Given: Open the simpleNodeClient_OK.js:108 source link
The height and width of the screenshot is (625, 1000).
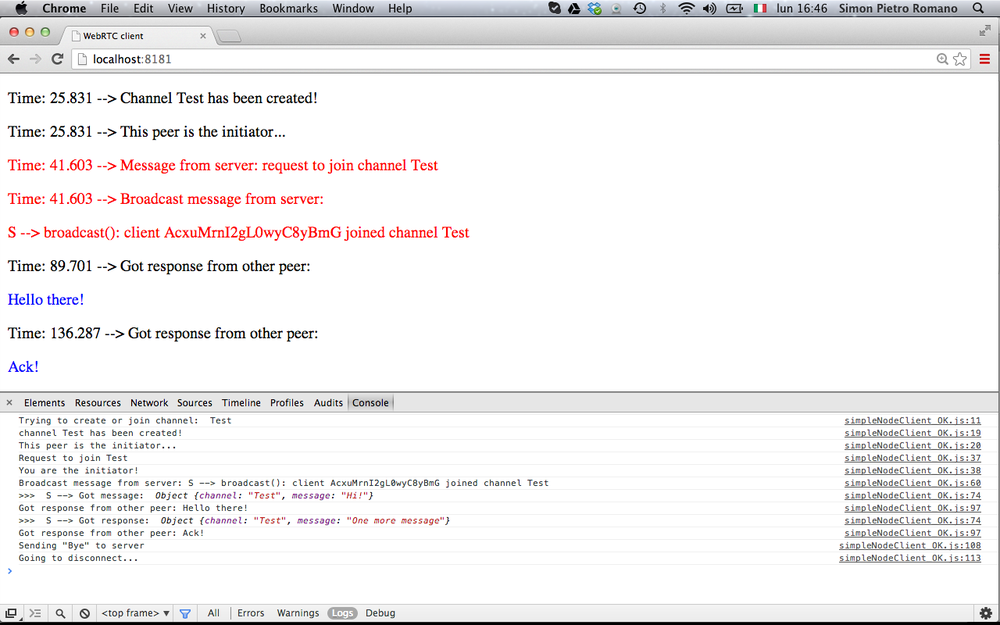Looking at the screenshot, I should [x=909, y=546].
